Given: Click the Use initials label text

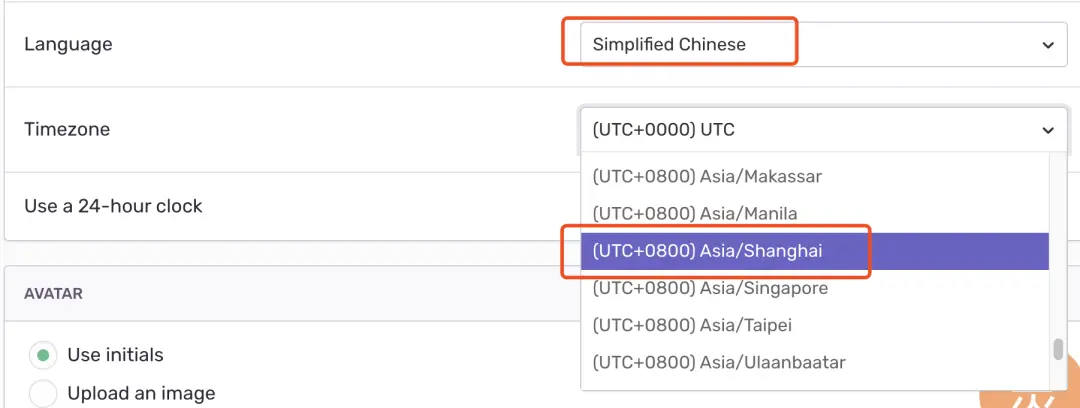Looking at the screenshot, I should 115,356.
